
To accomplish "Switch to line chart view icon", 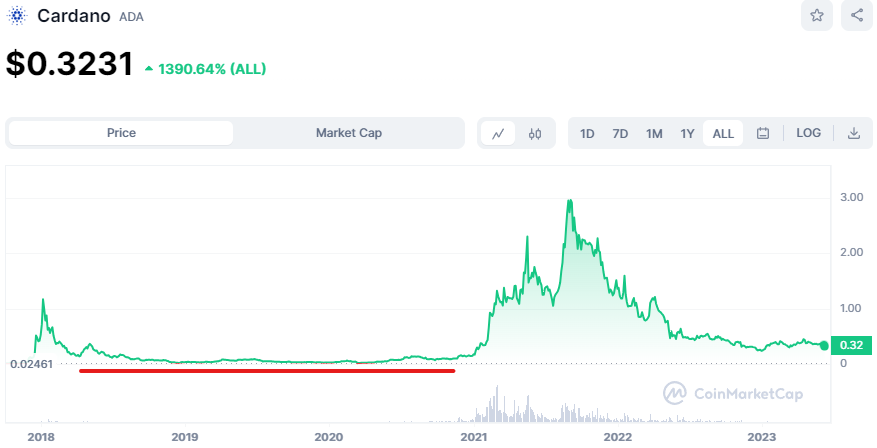I will tap(498, 133).
